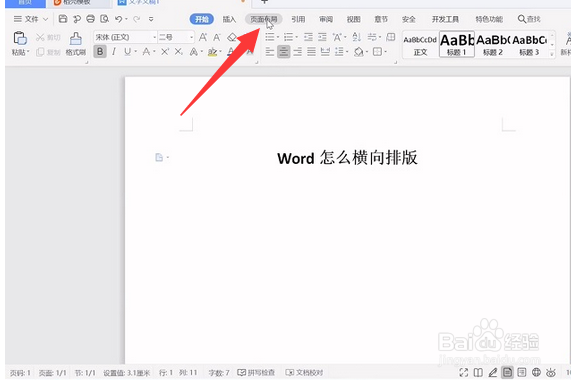Click the document title text 'Word 怎么横向排版'
571x380 pixels.
click(x=347, y=158)
